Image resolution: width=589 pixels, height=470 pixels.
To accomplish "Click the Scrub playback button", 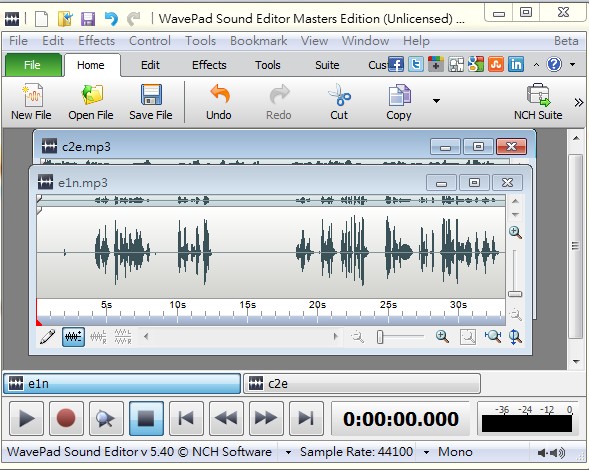I will pos(106,418).
